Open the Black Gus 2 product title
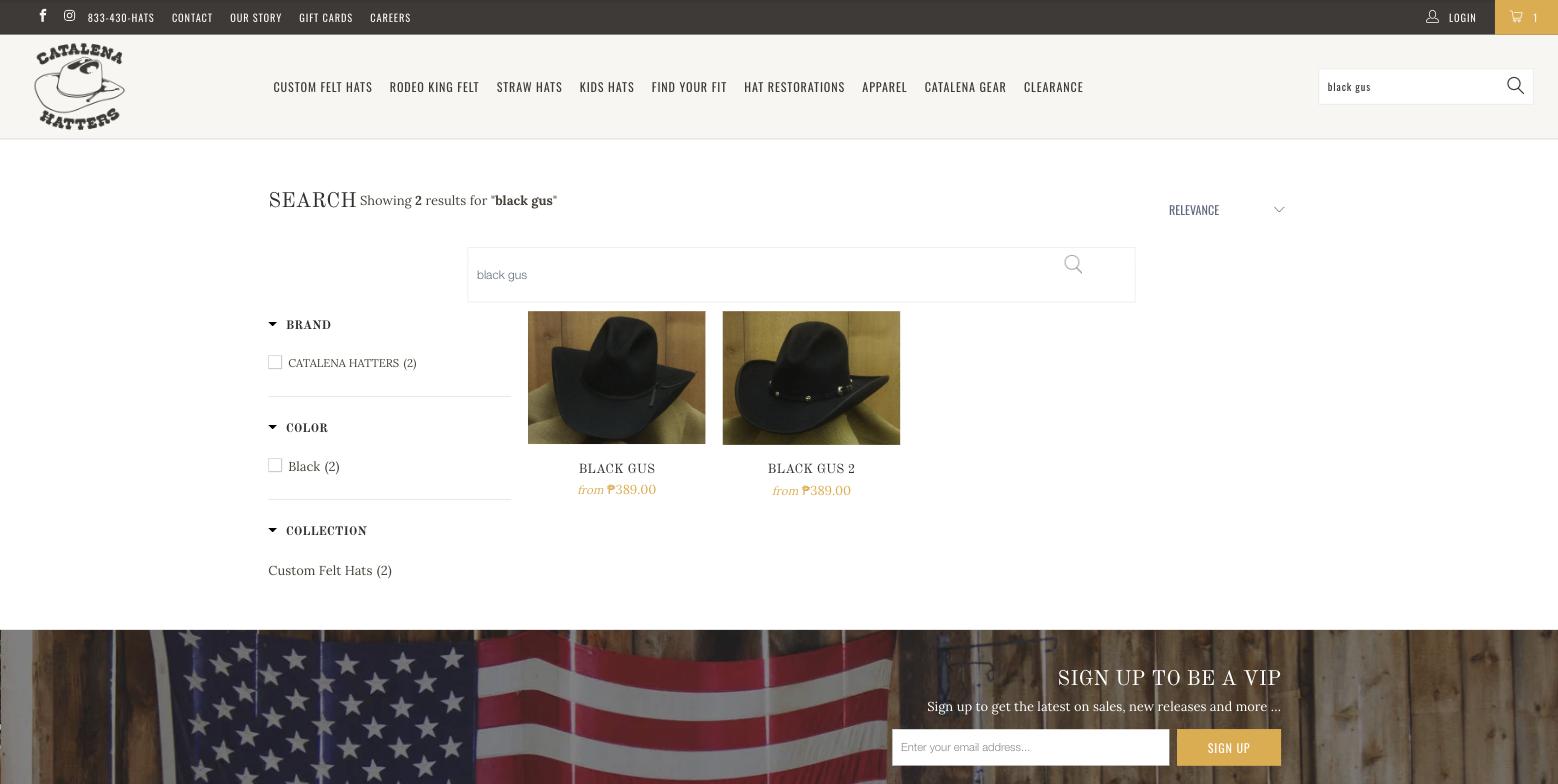Viewport: 1558px width, 784px height. tap(811, 468)
